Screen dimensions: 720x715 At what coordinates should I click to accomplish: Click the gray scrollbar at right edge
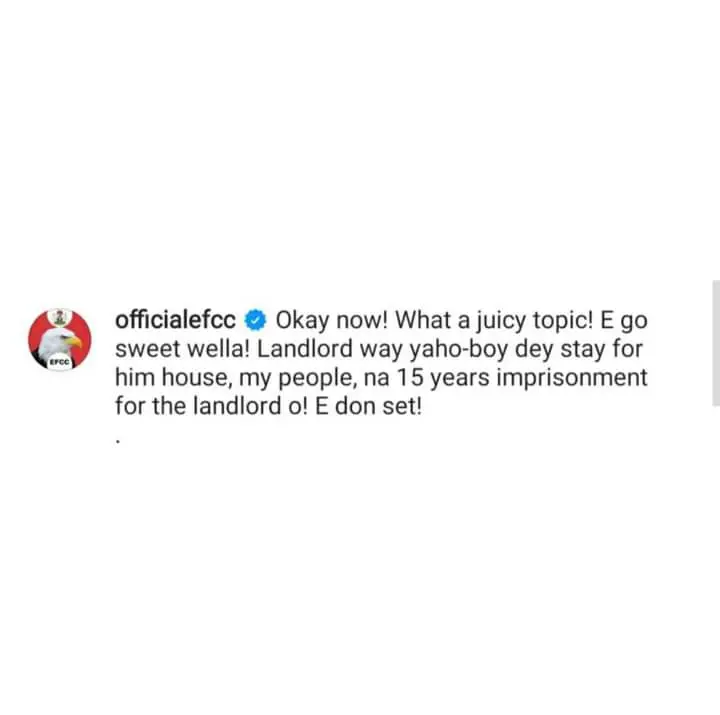tap(716, 343)
